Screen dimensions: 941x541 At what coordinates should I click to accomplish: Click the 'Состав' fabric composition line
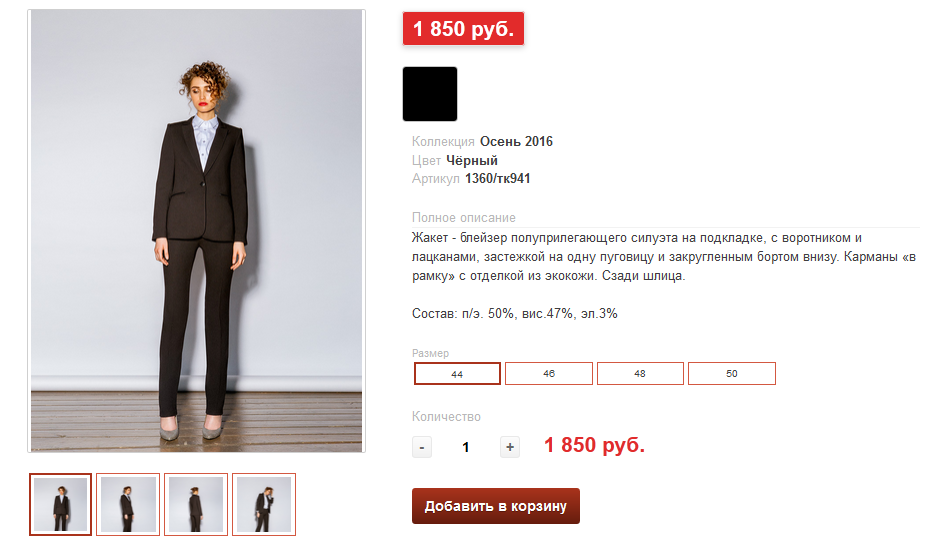514,313
